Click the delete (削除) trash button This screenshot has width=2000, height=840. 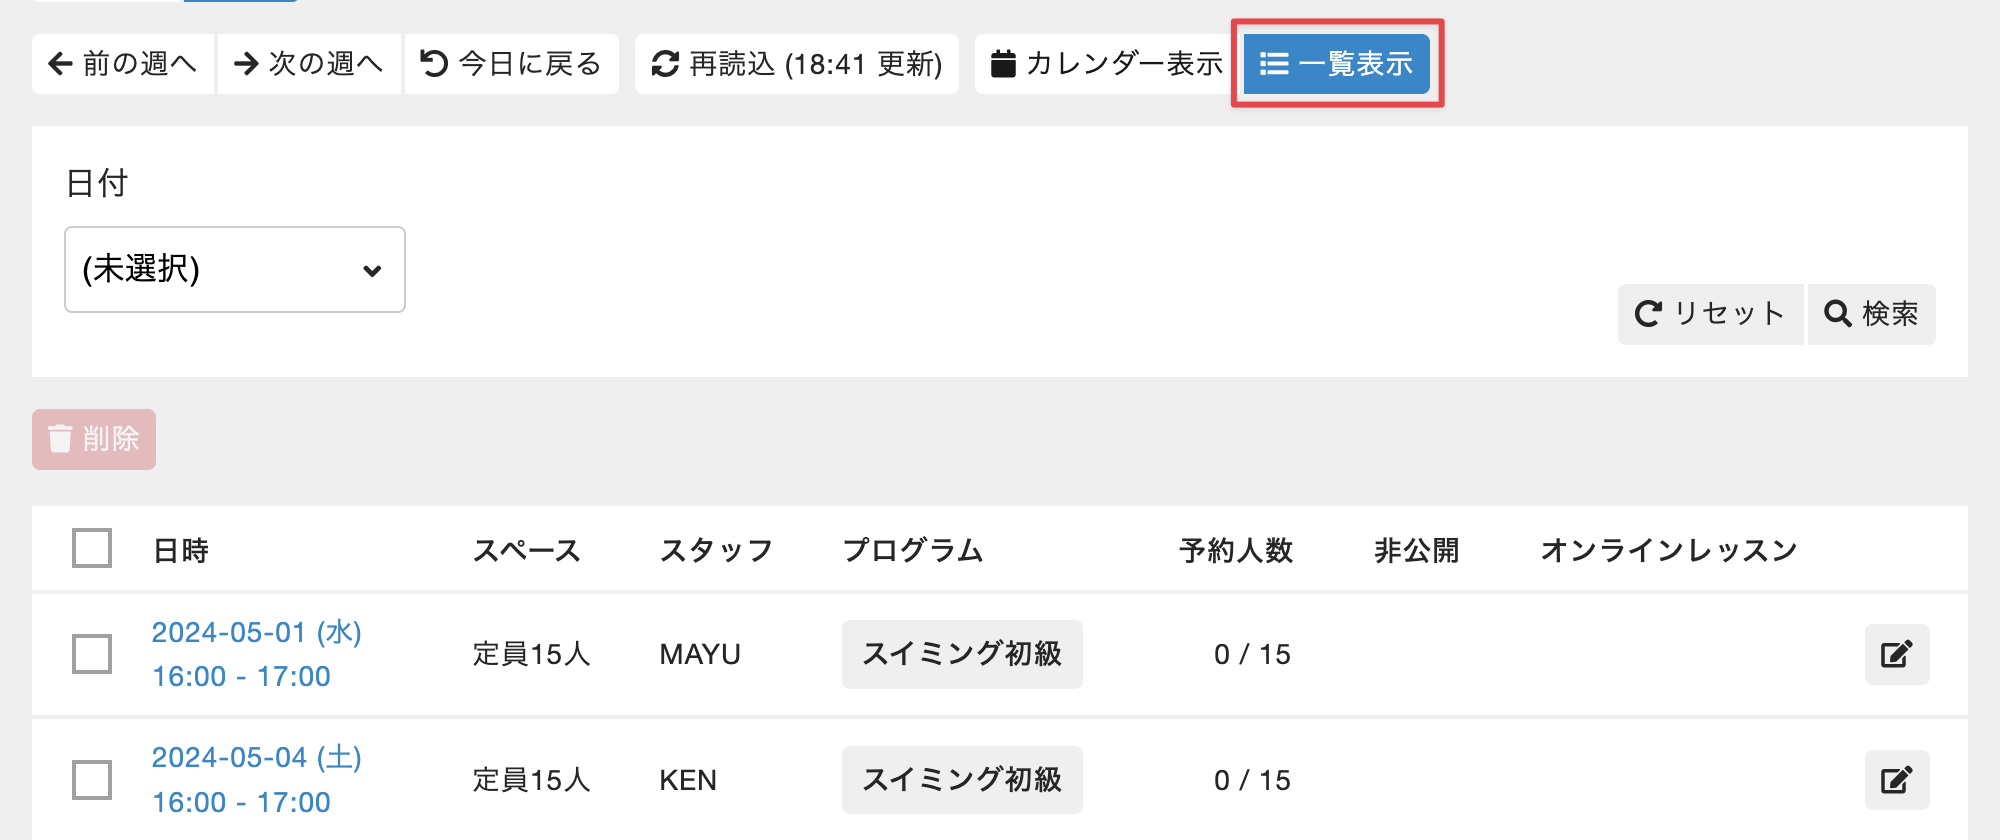tap(94, 439)
